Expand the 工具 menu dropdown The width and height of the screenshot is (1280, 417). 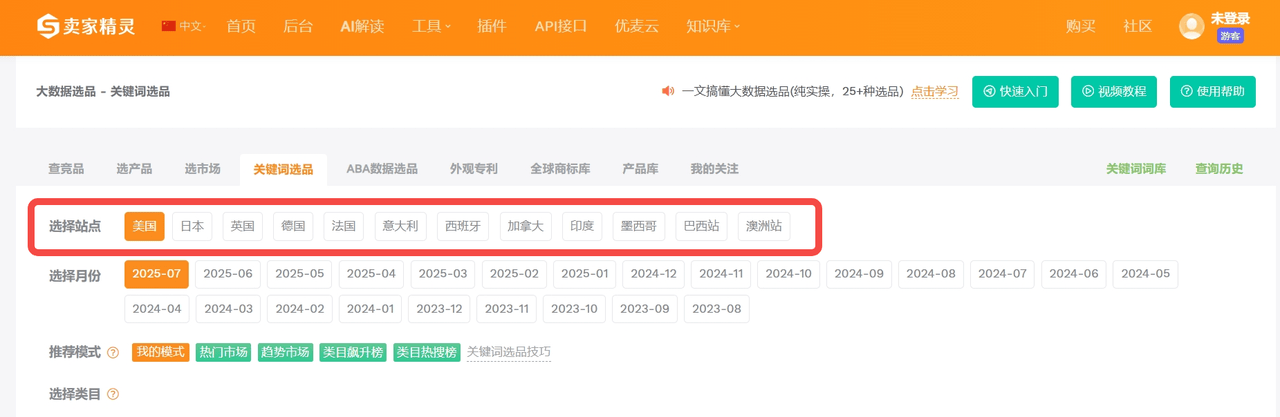point(431,27)
